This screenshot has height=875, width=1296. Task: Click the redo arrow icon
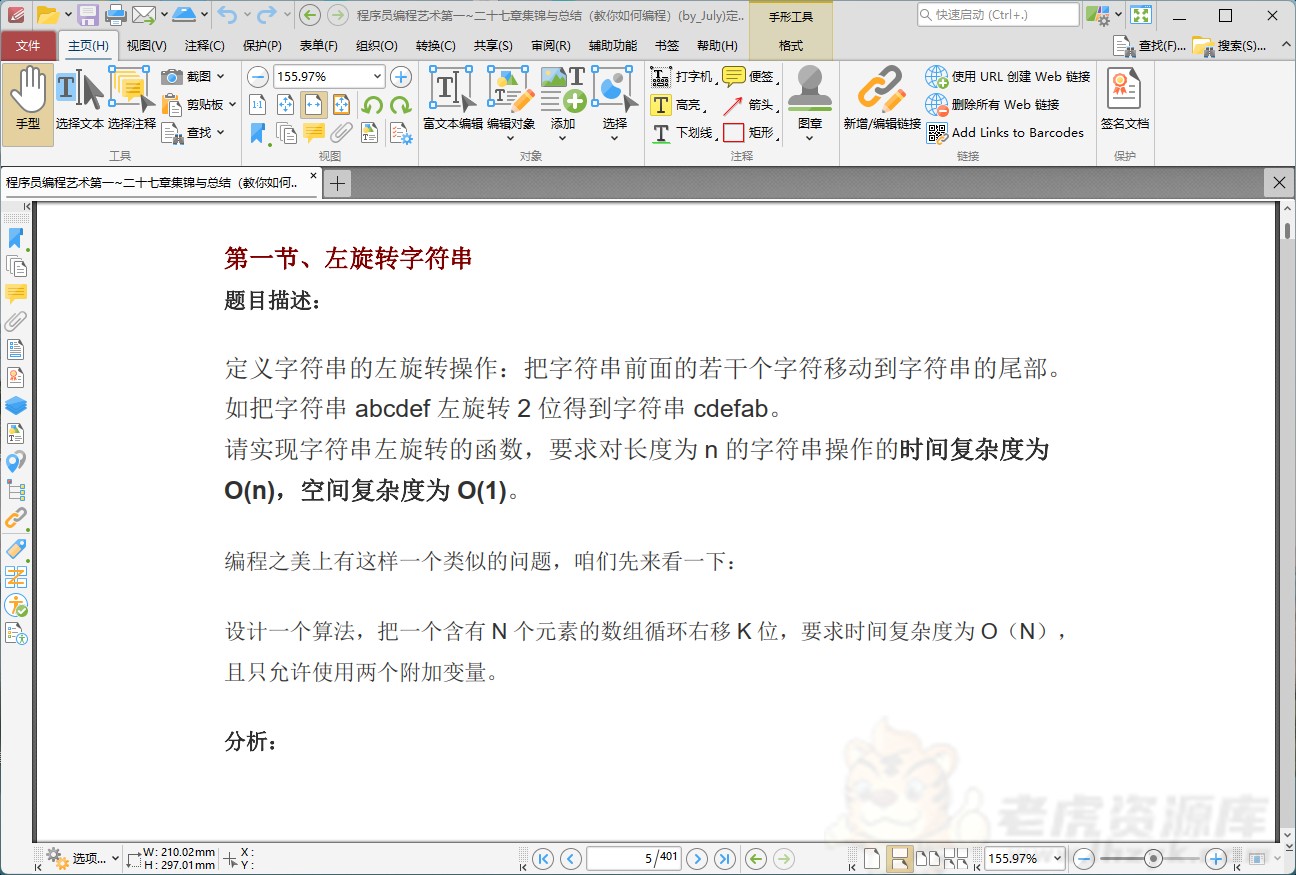click(x=266, y=15)
